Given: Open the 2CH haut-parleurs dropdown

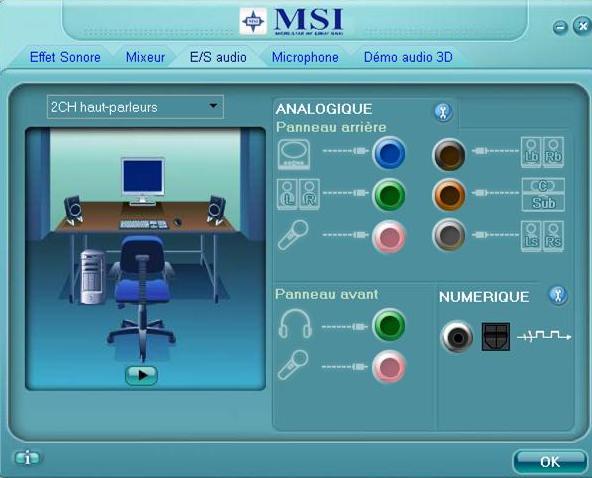Looking at the screenshot, I should (135, 107).
